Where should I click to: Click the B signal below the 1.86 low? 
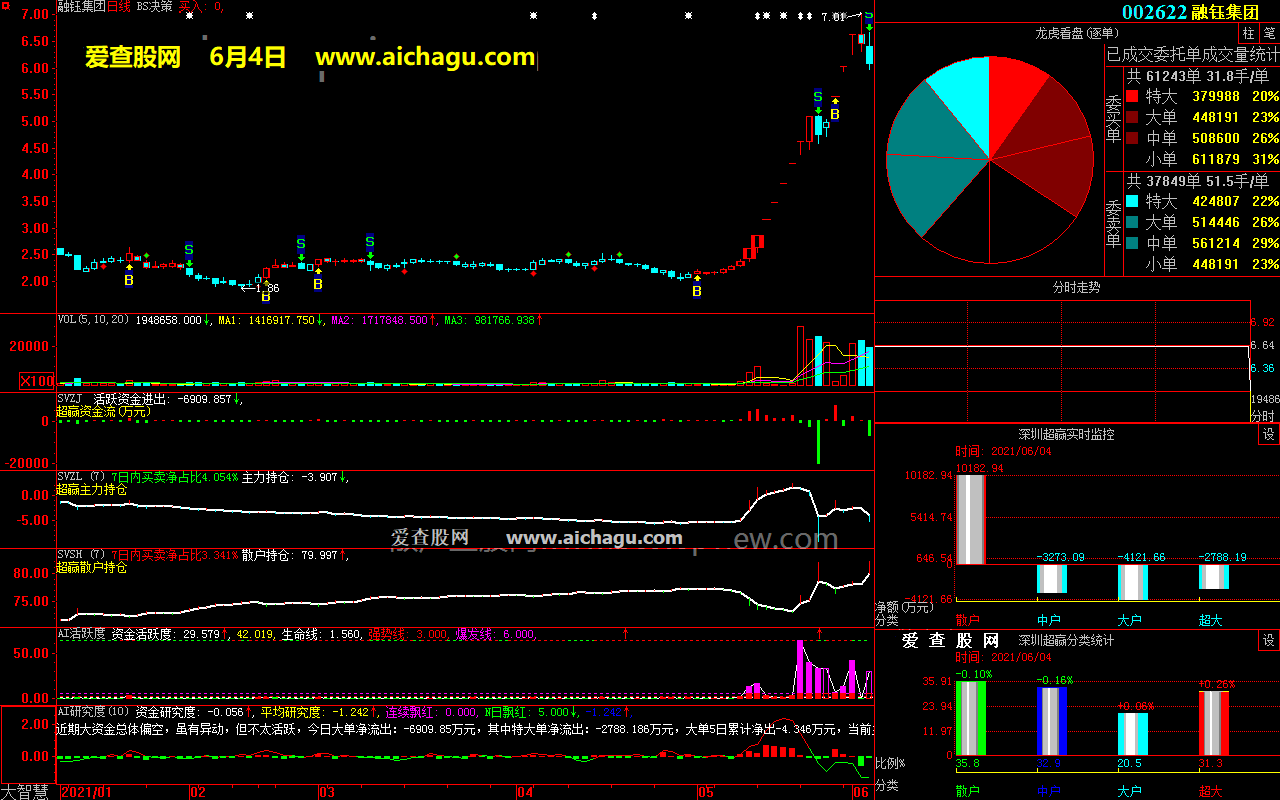pos(266,297)
